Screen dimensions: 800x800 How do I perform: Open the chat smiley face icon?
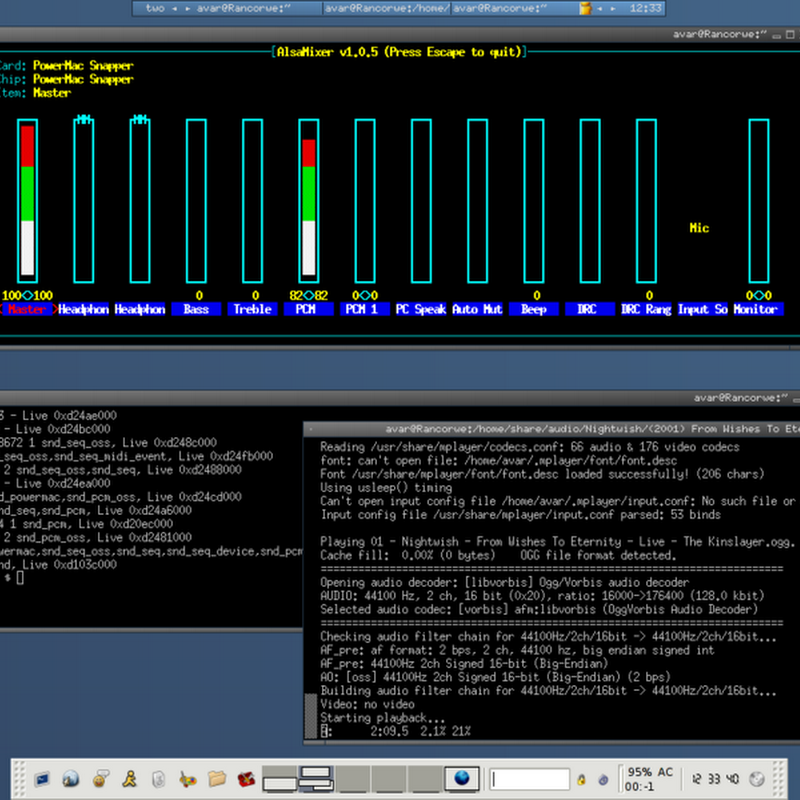coord(100,778)
